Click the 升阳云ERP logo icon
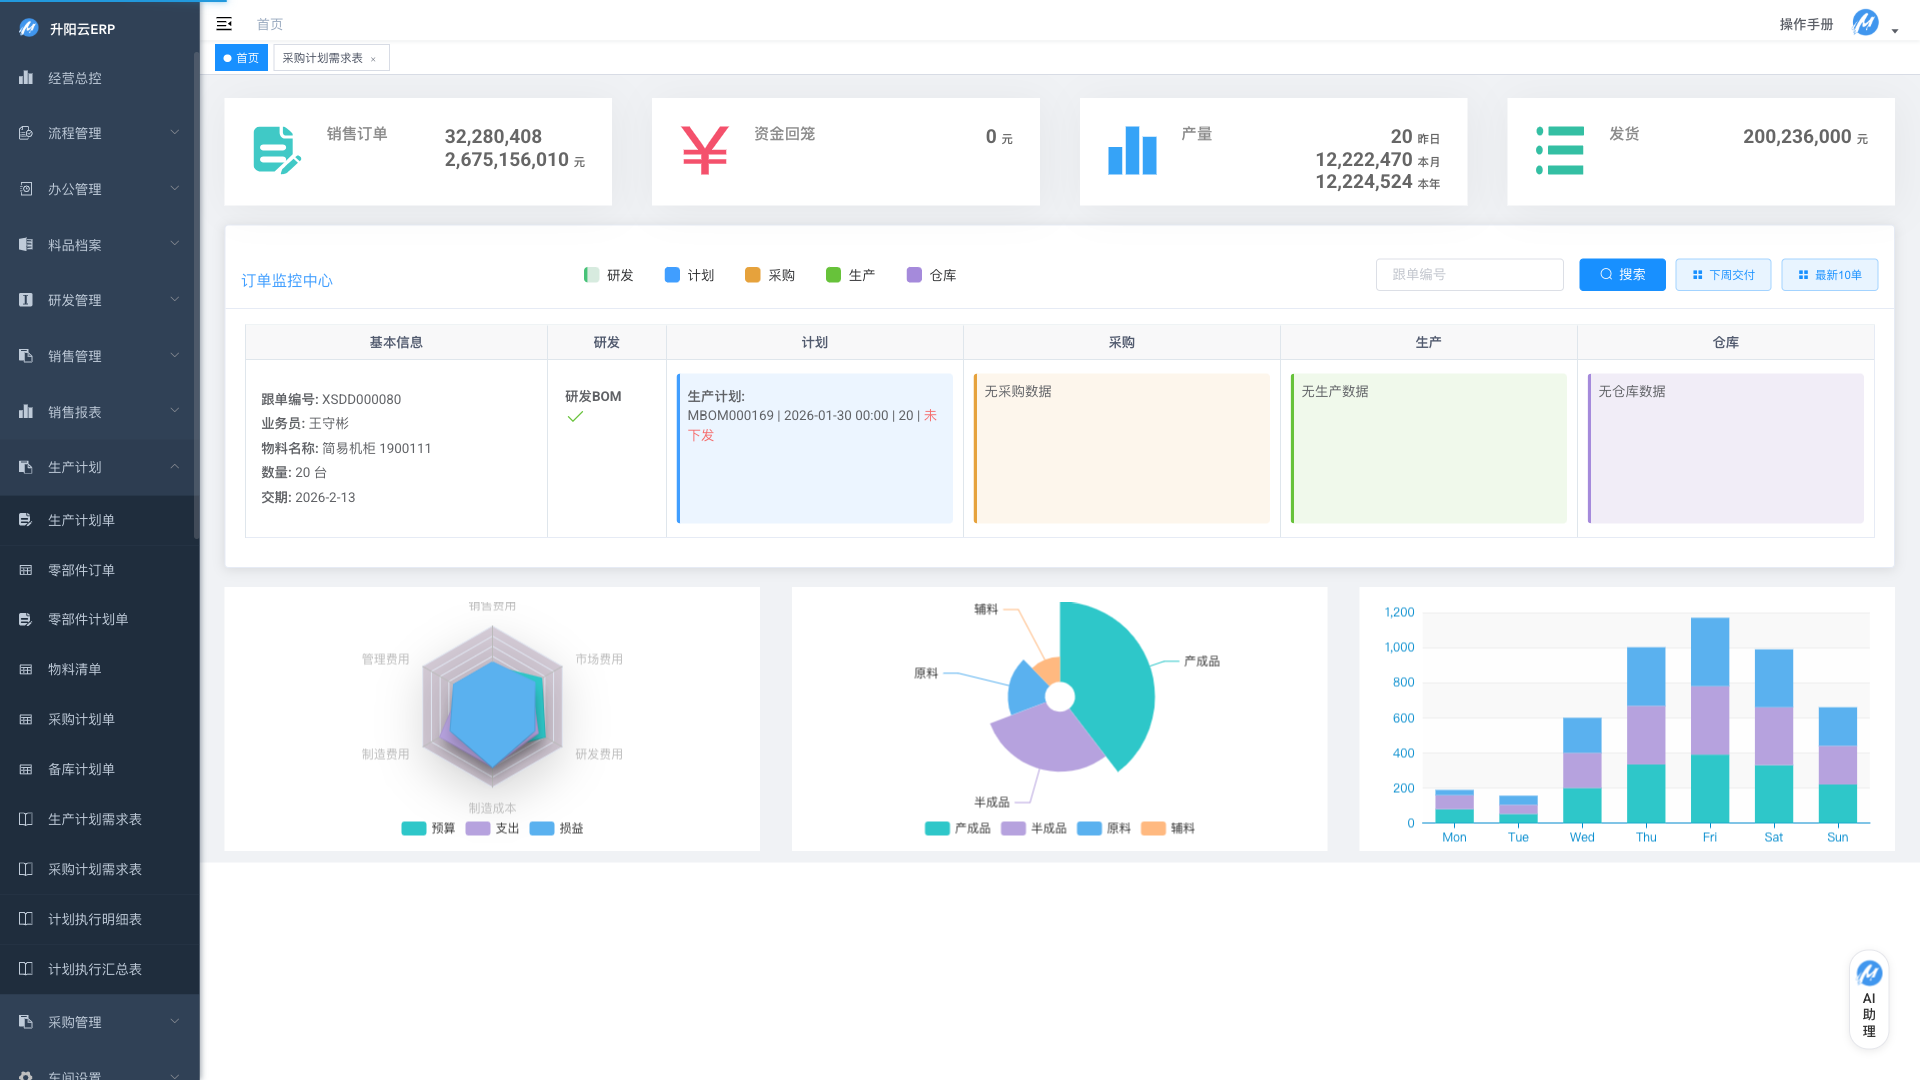Screen dimensions: 1920x1080 (28, 28)
